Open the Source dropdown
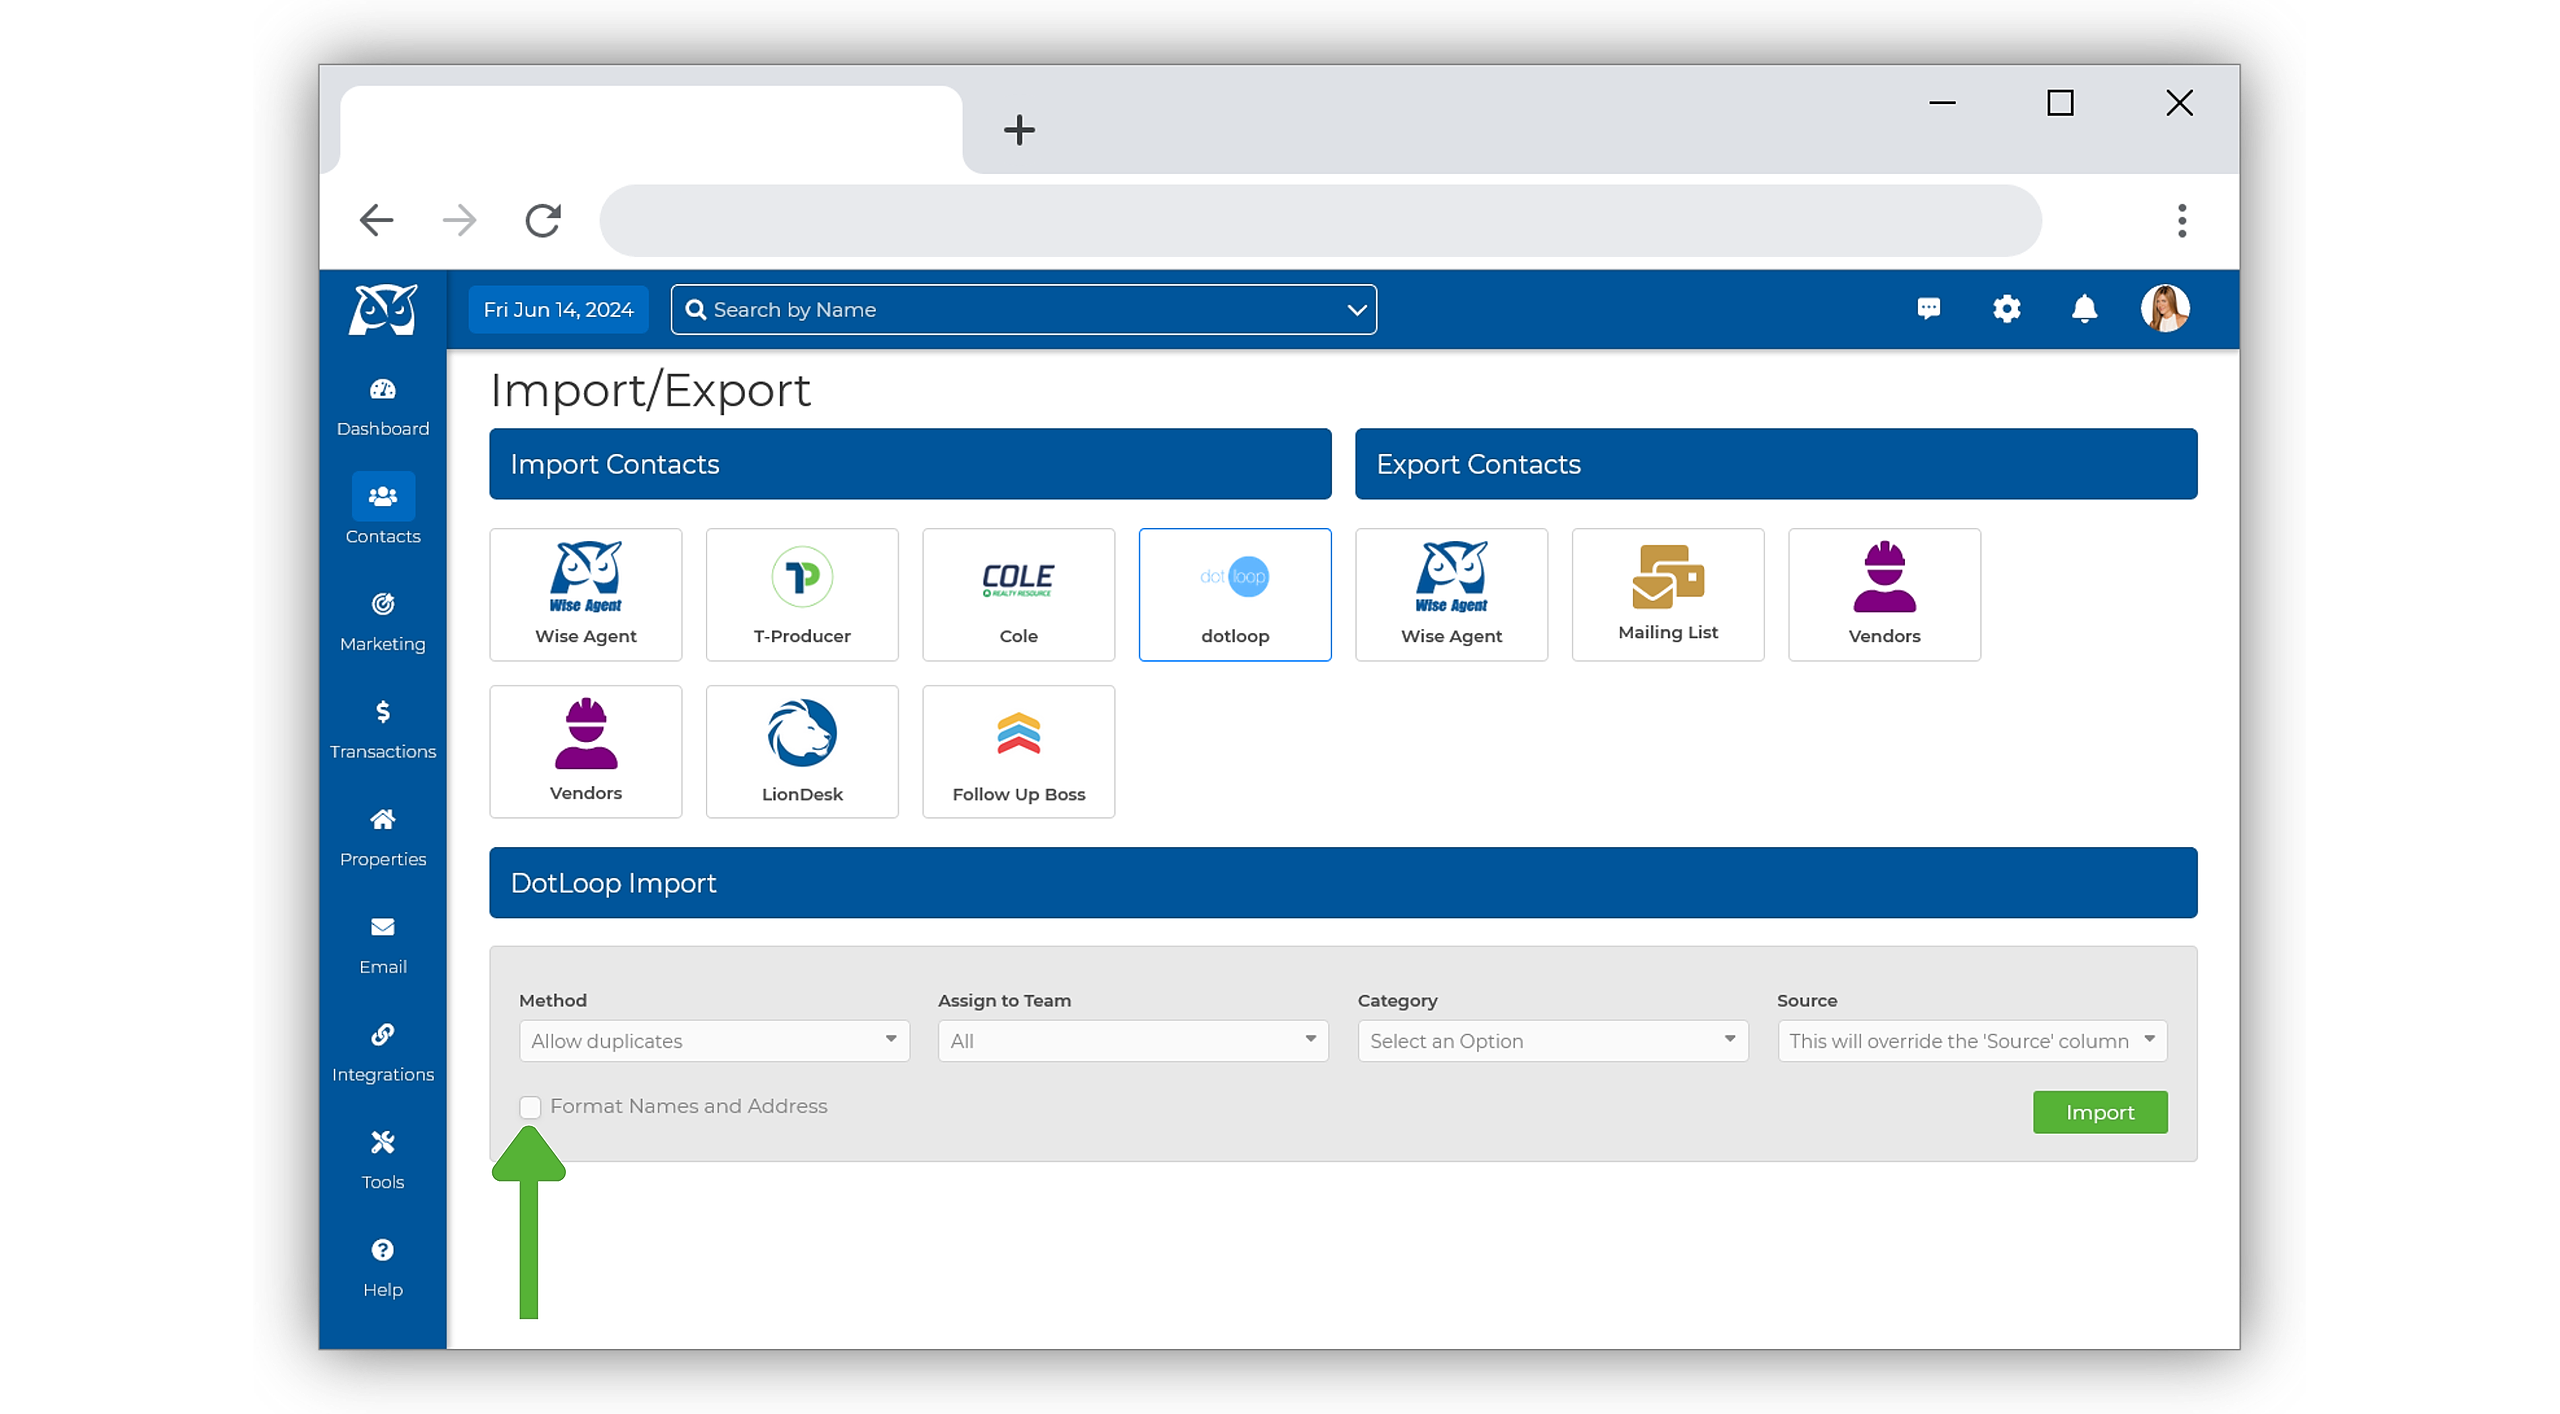Image resolution: width=2560 pixels, height=1414 pixels. coord(1972,1040)
